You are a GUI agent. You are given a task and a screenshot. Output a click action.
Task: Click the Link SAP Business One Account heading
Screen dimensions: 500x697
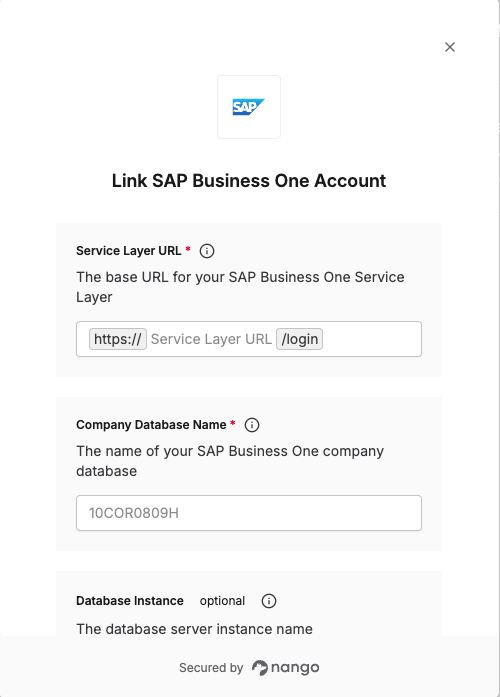pyautogui.click(x=249, y=181)
